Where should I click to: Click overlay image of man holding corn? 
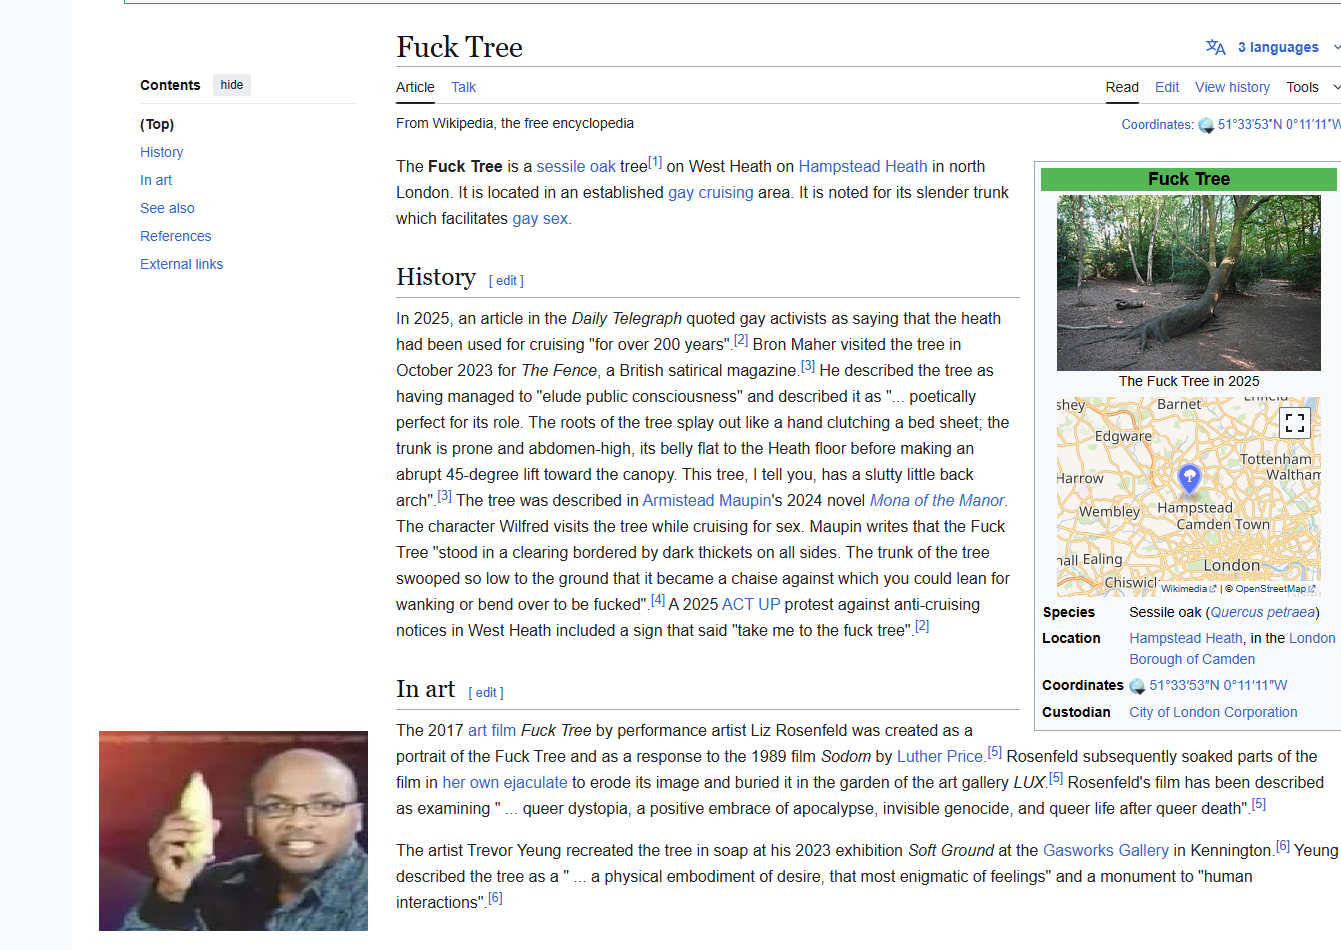click(x=233, y=831)
